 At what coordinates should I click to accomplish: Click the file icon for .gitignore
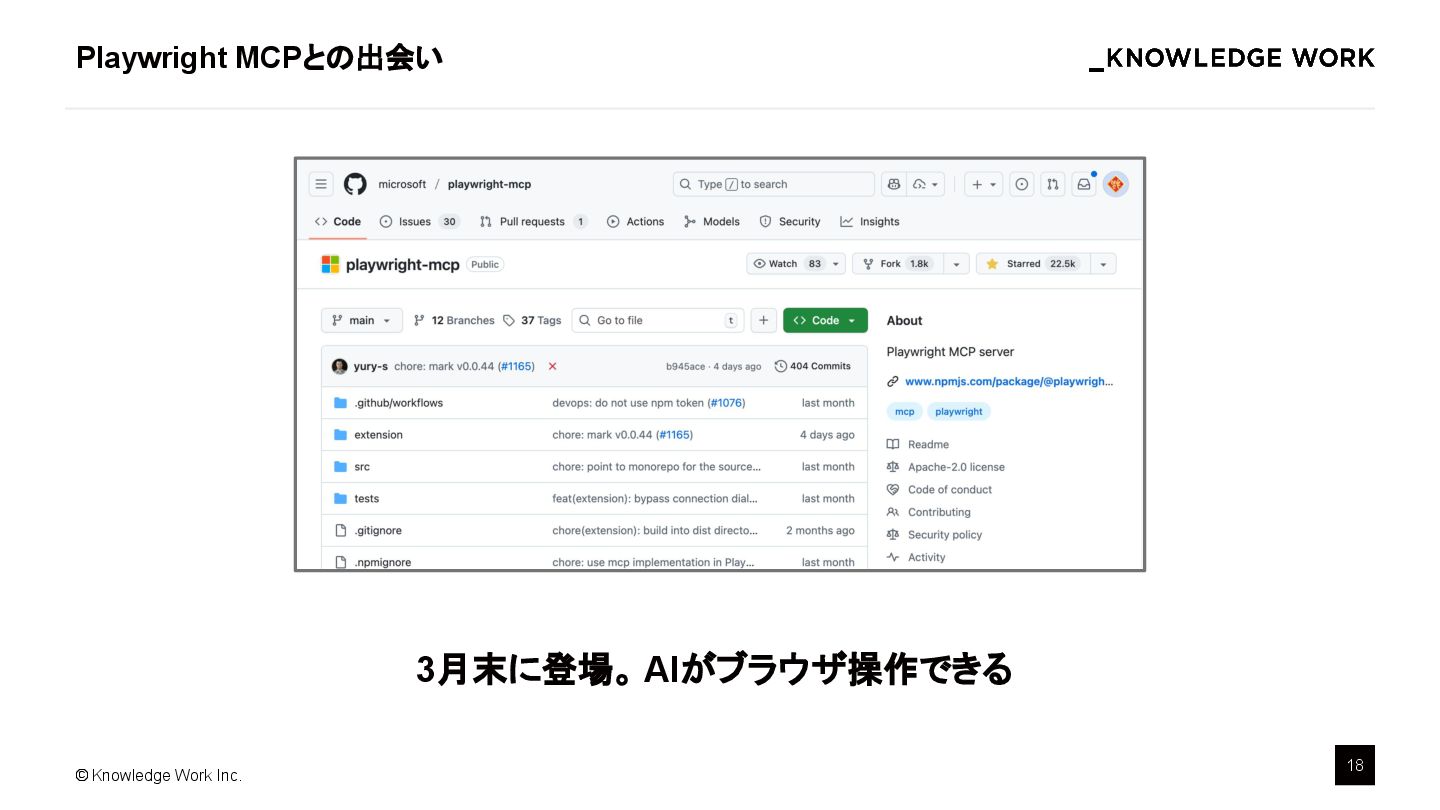pos(340,531)
